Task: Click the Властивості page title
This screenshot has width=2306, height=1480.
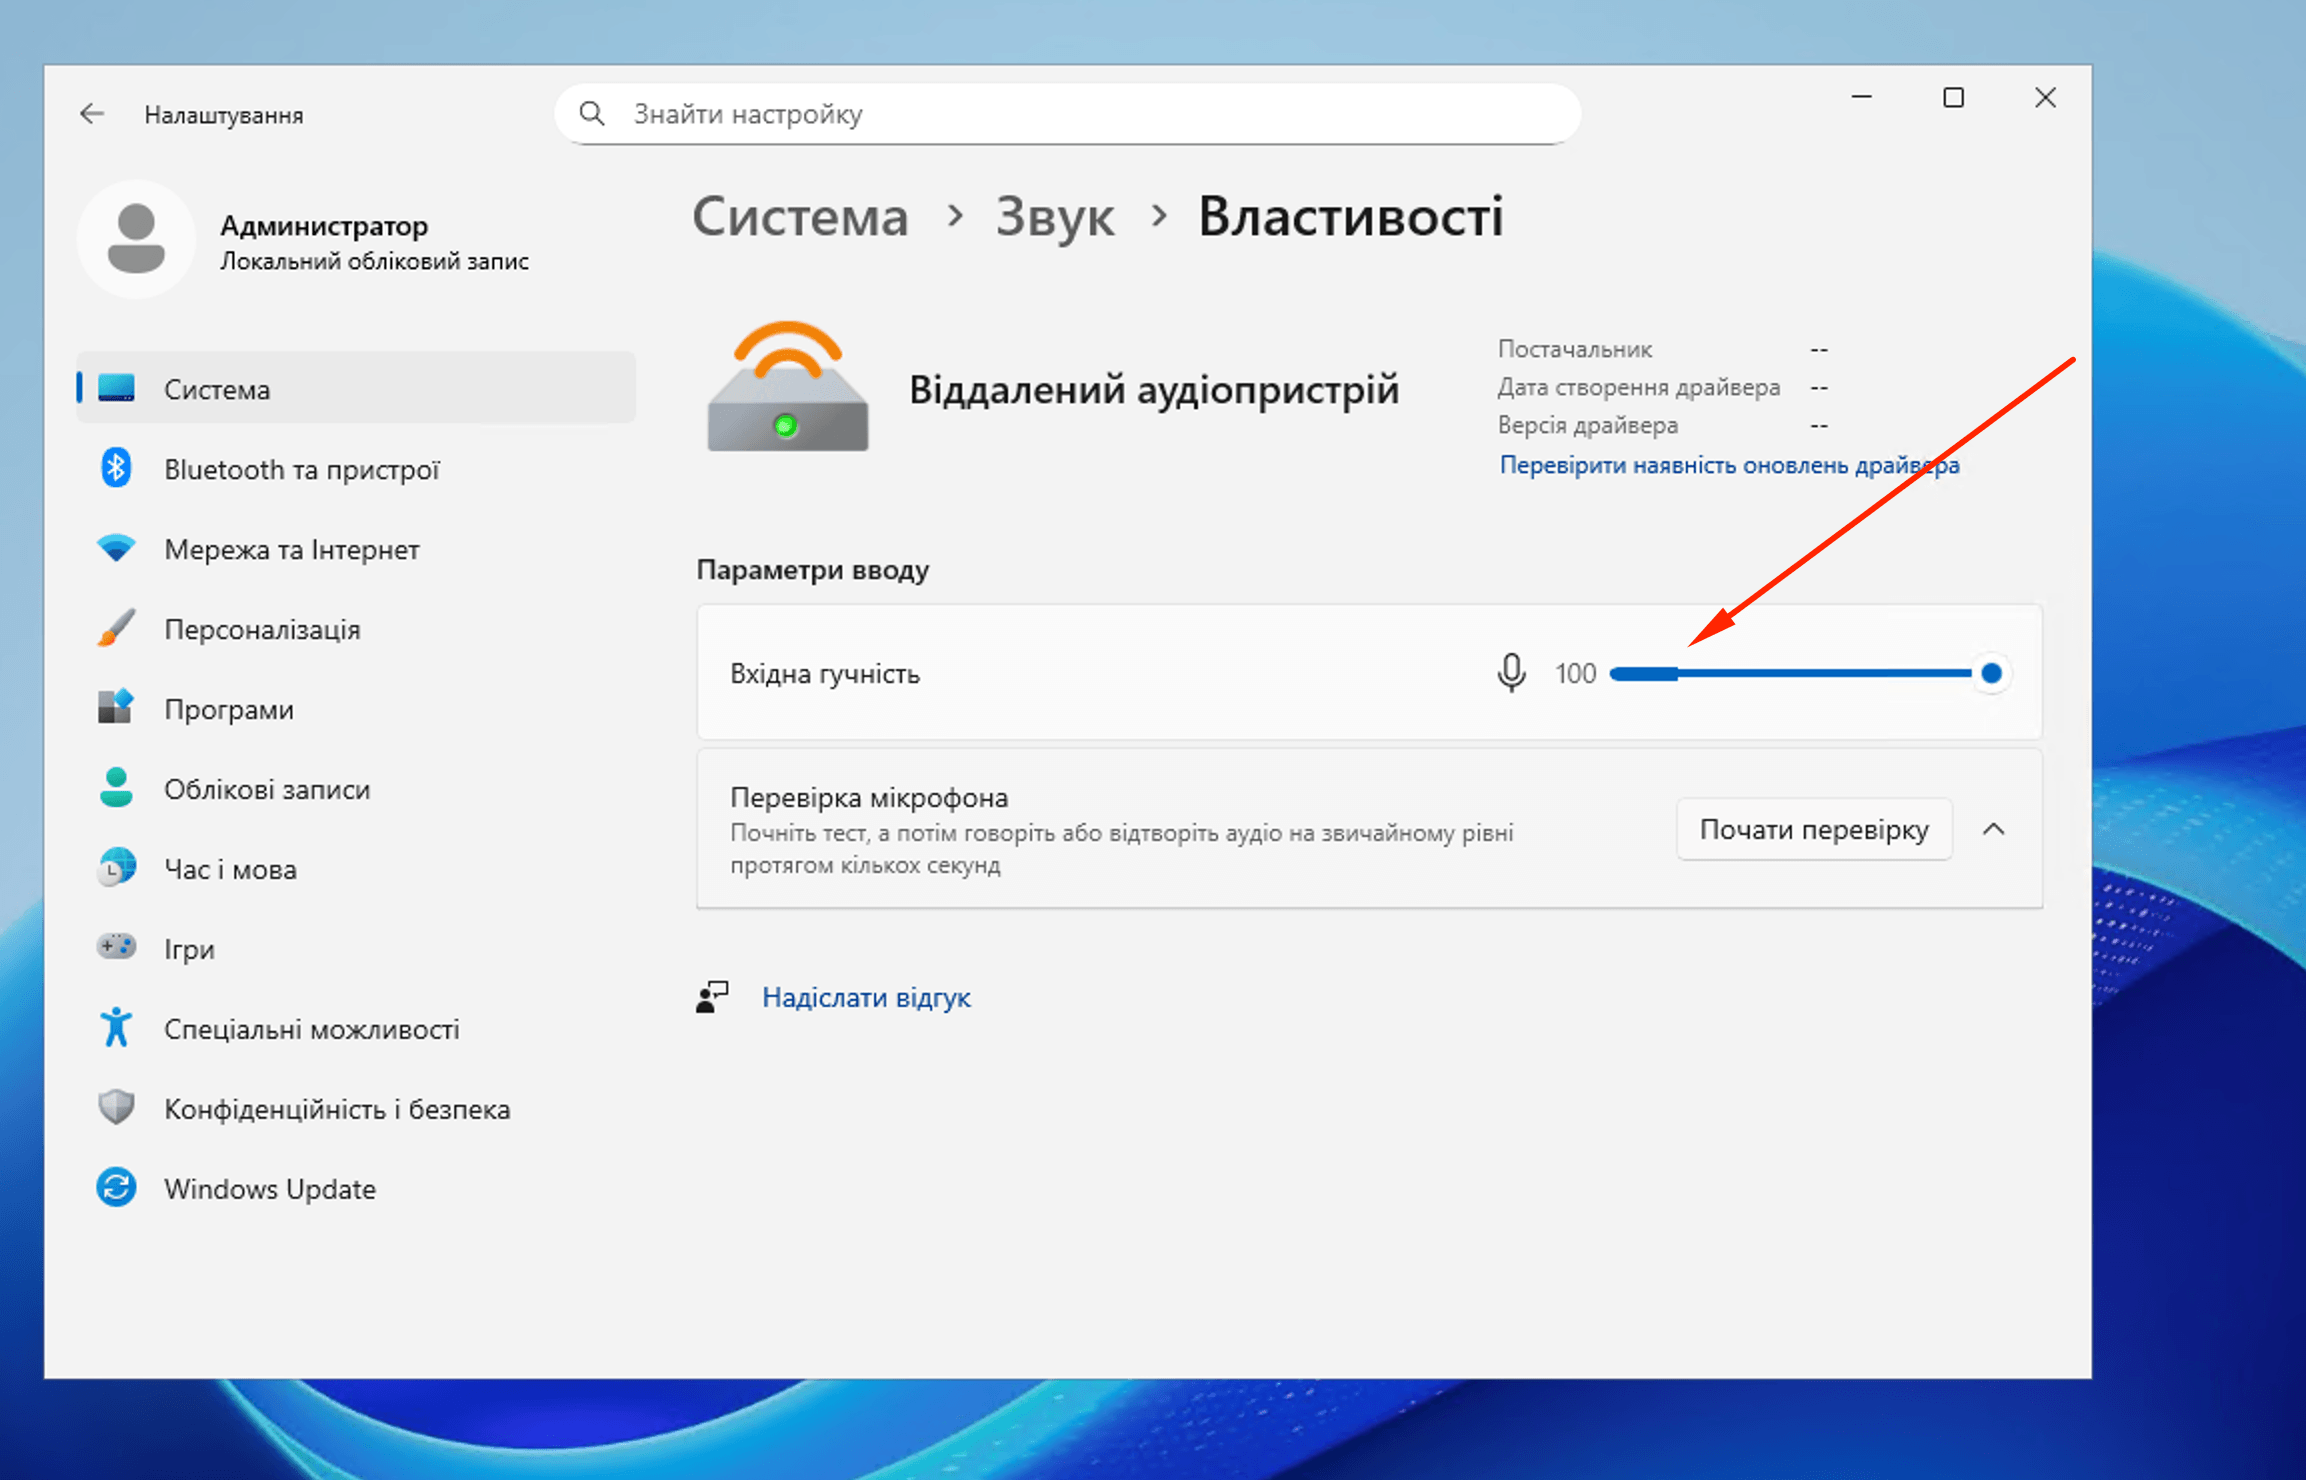Action: tap(1350, 216)
